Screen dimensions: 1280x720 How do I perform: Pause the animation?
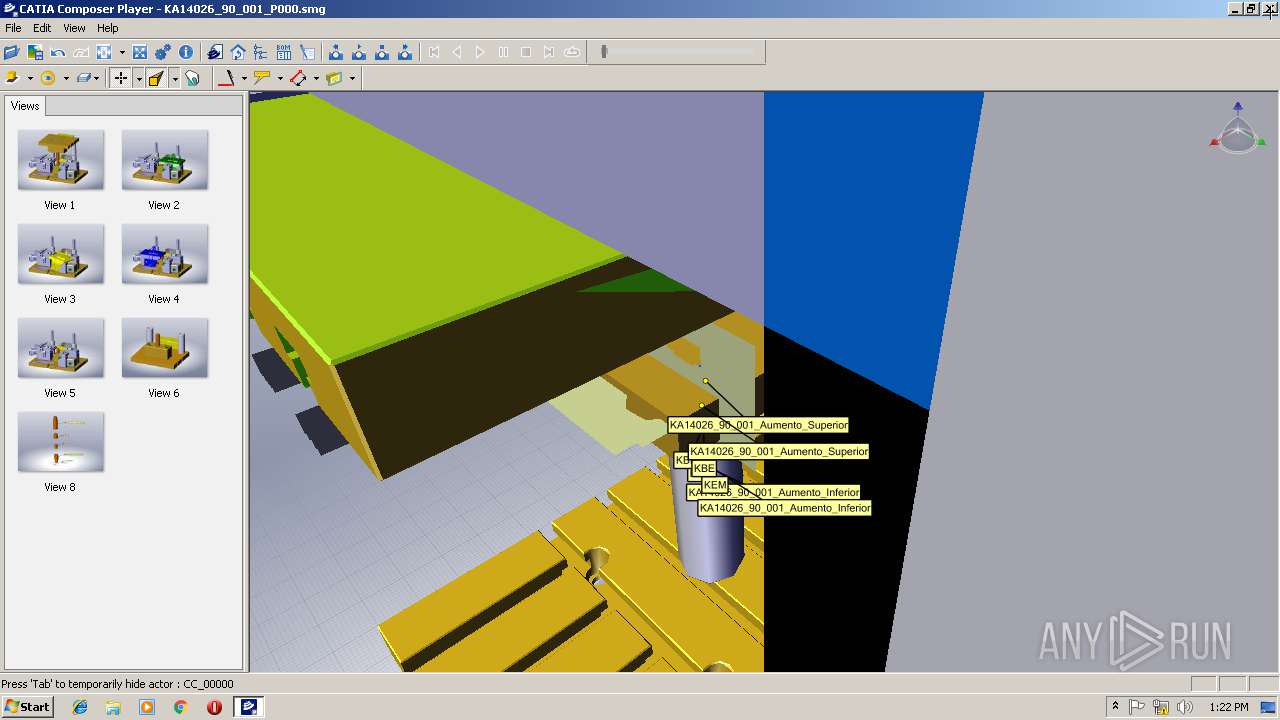(503, 52)
